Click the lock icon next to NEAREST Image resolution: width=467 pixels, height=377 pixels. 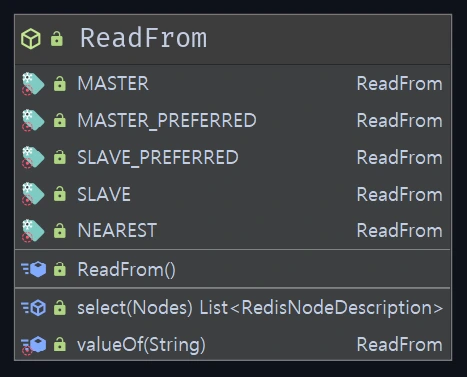pos(60,231)
